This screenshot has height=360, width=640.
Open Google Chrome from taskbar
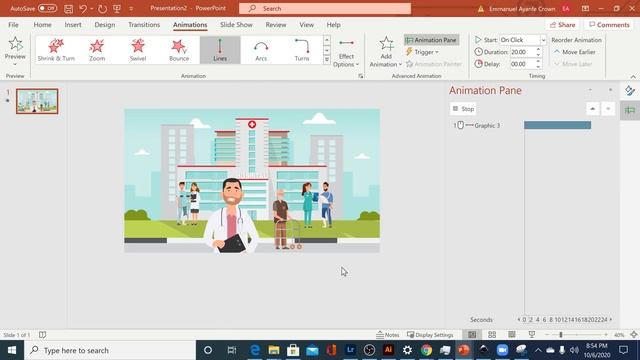[426, 350]
